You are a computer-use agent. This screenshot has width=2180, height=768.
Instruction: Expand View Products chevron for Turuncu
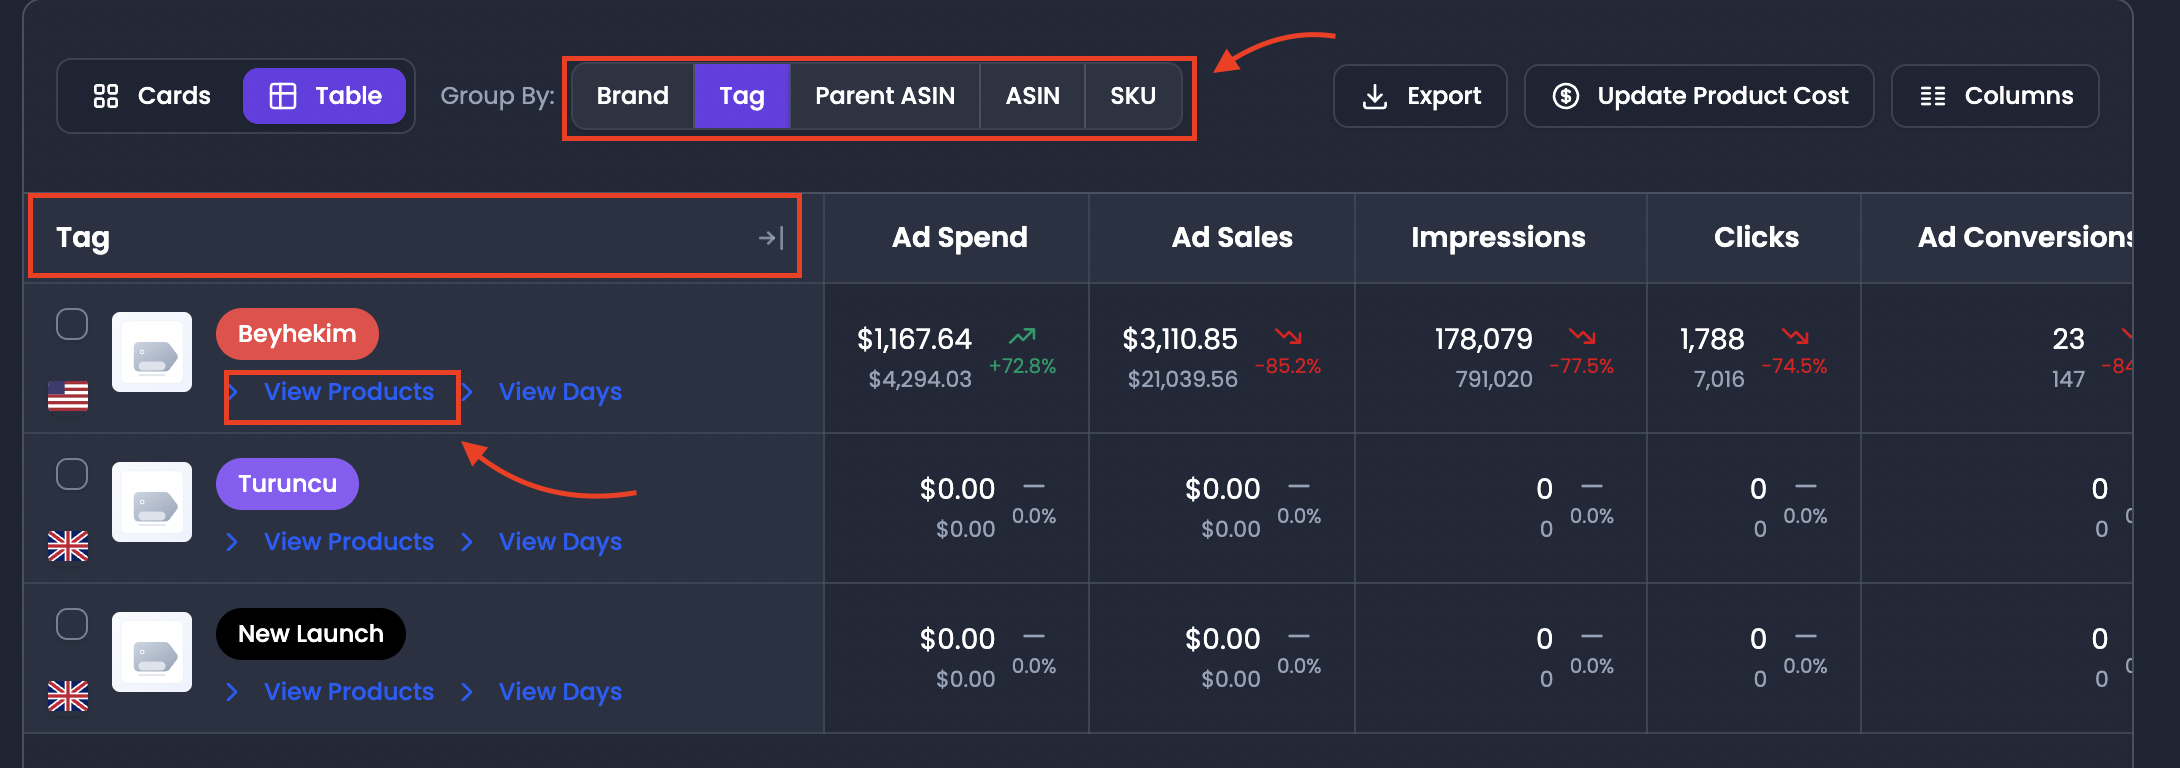click(x=232, y=542)
